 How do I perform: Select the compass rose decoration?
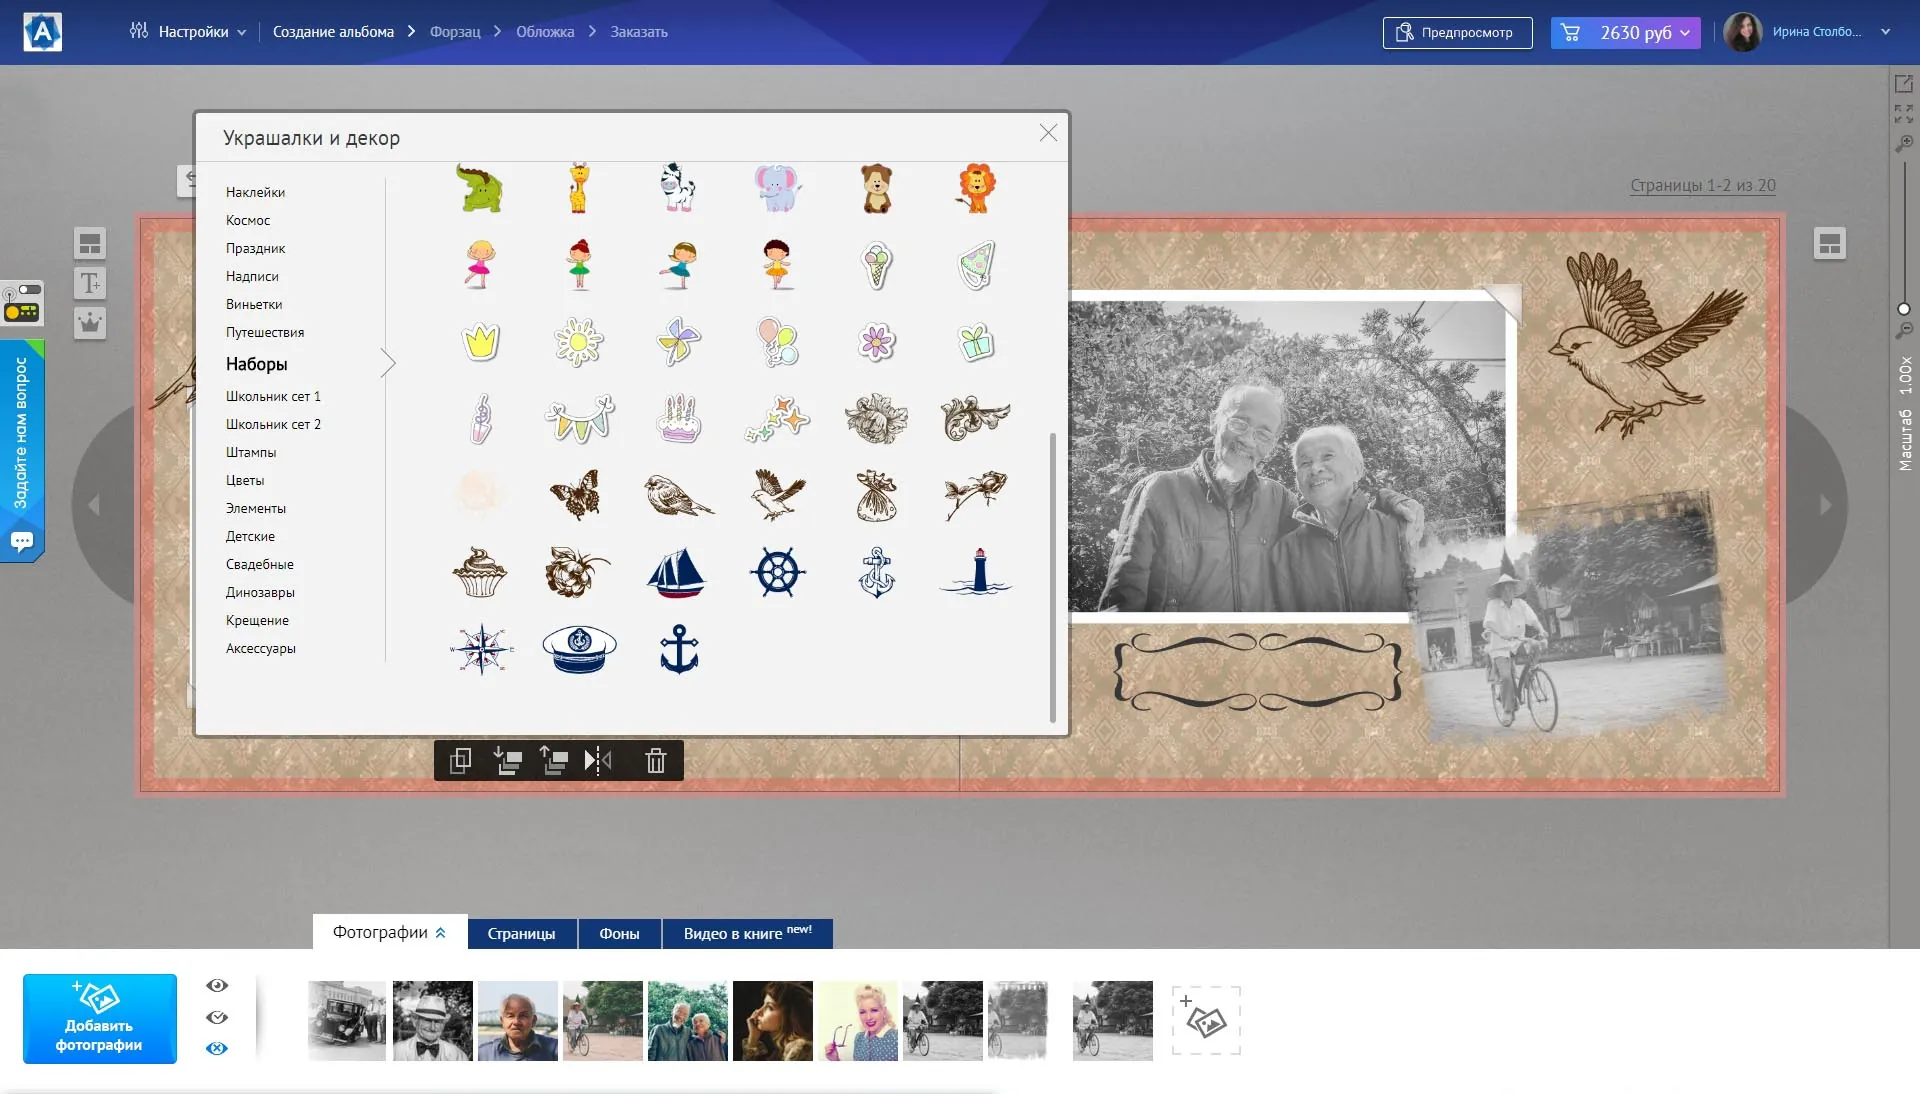481,650
